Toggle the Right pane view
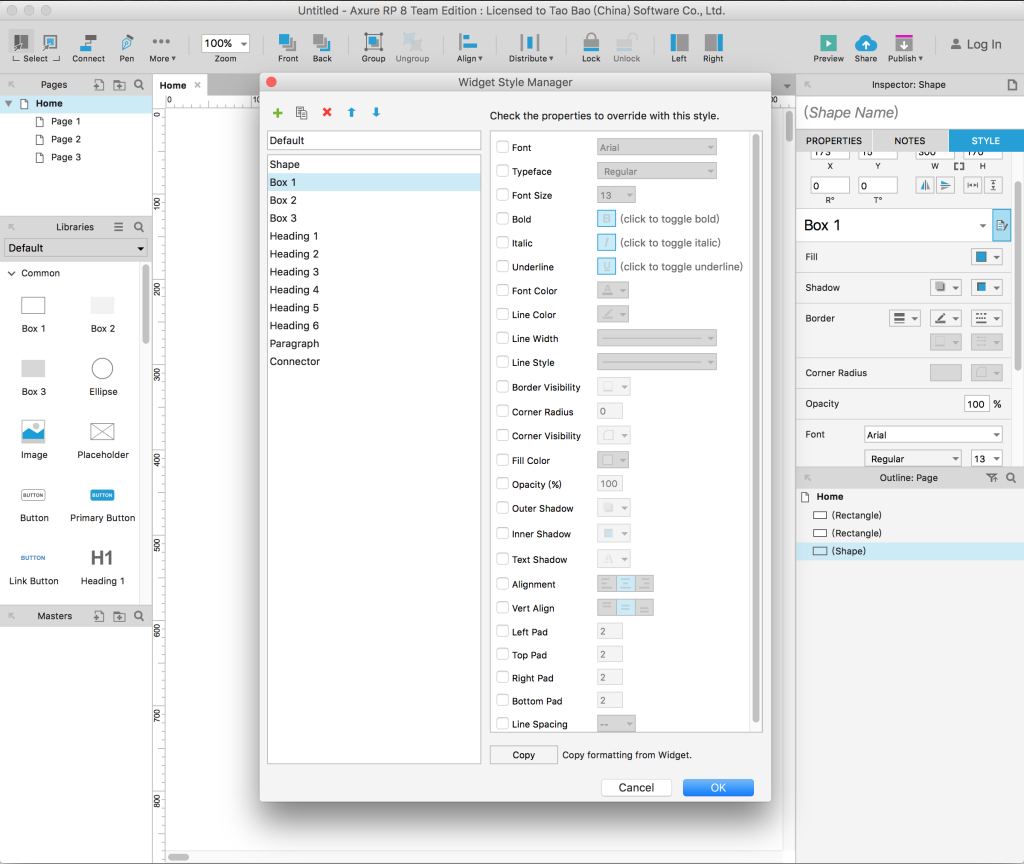Viewport: 1024px width, 864px height. tap(713, 48)
